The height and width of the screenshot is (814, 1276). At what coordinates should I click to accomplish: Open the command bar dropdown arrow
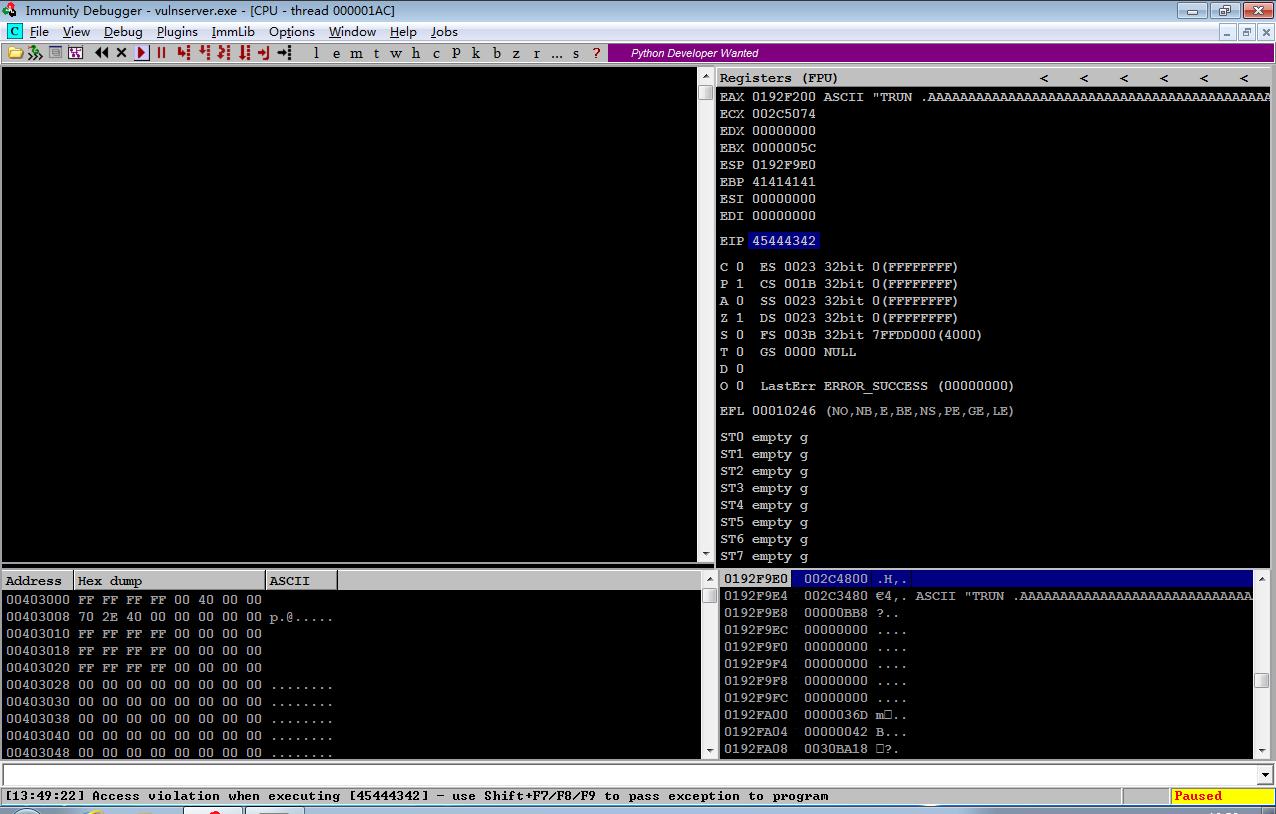[1265, 775]
